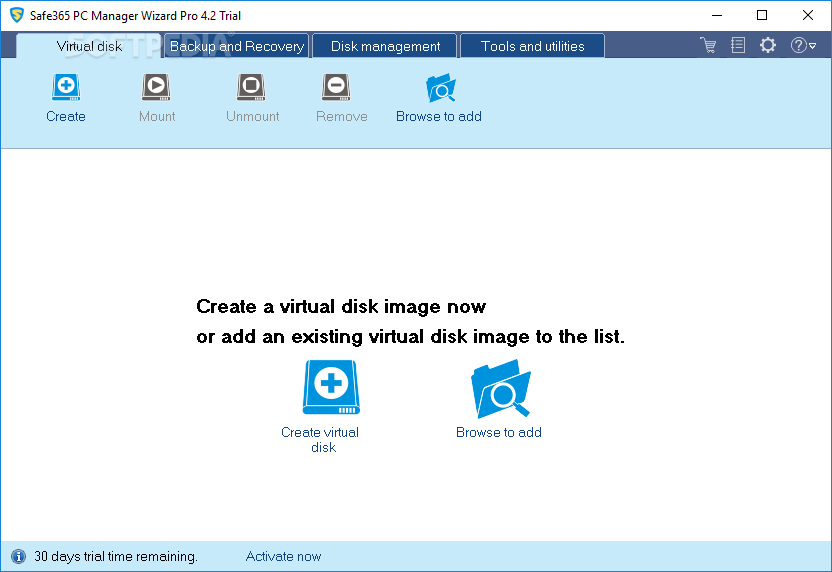Screen dimensions: 832x572
Task: Expand the help question mark menu
Action: [803, 45]
